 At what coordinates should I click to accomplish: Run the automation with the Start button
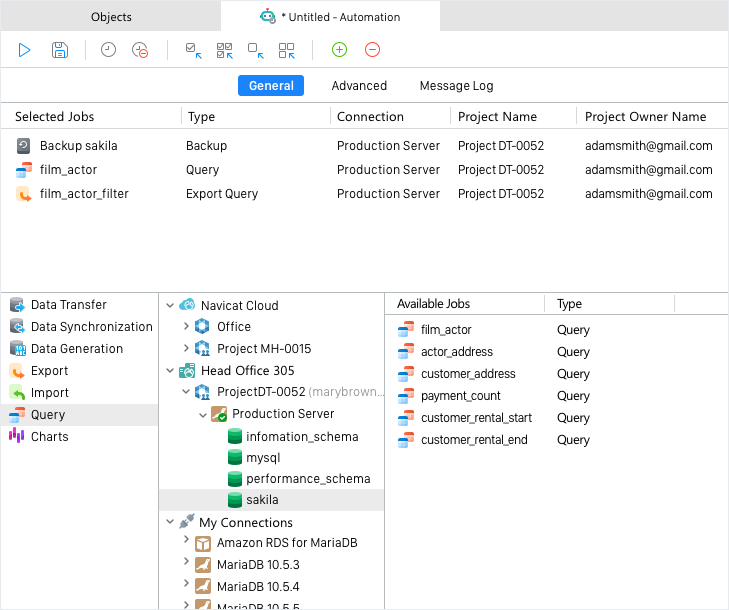[24, 50]
